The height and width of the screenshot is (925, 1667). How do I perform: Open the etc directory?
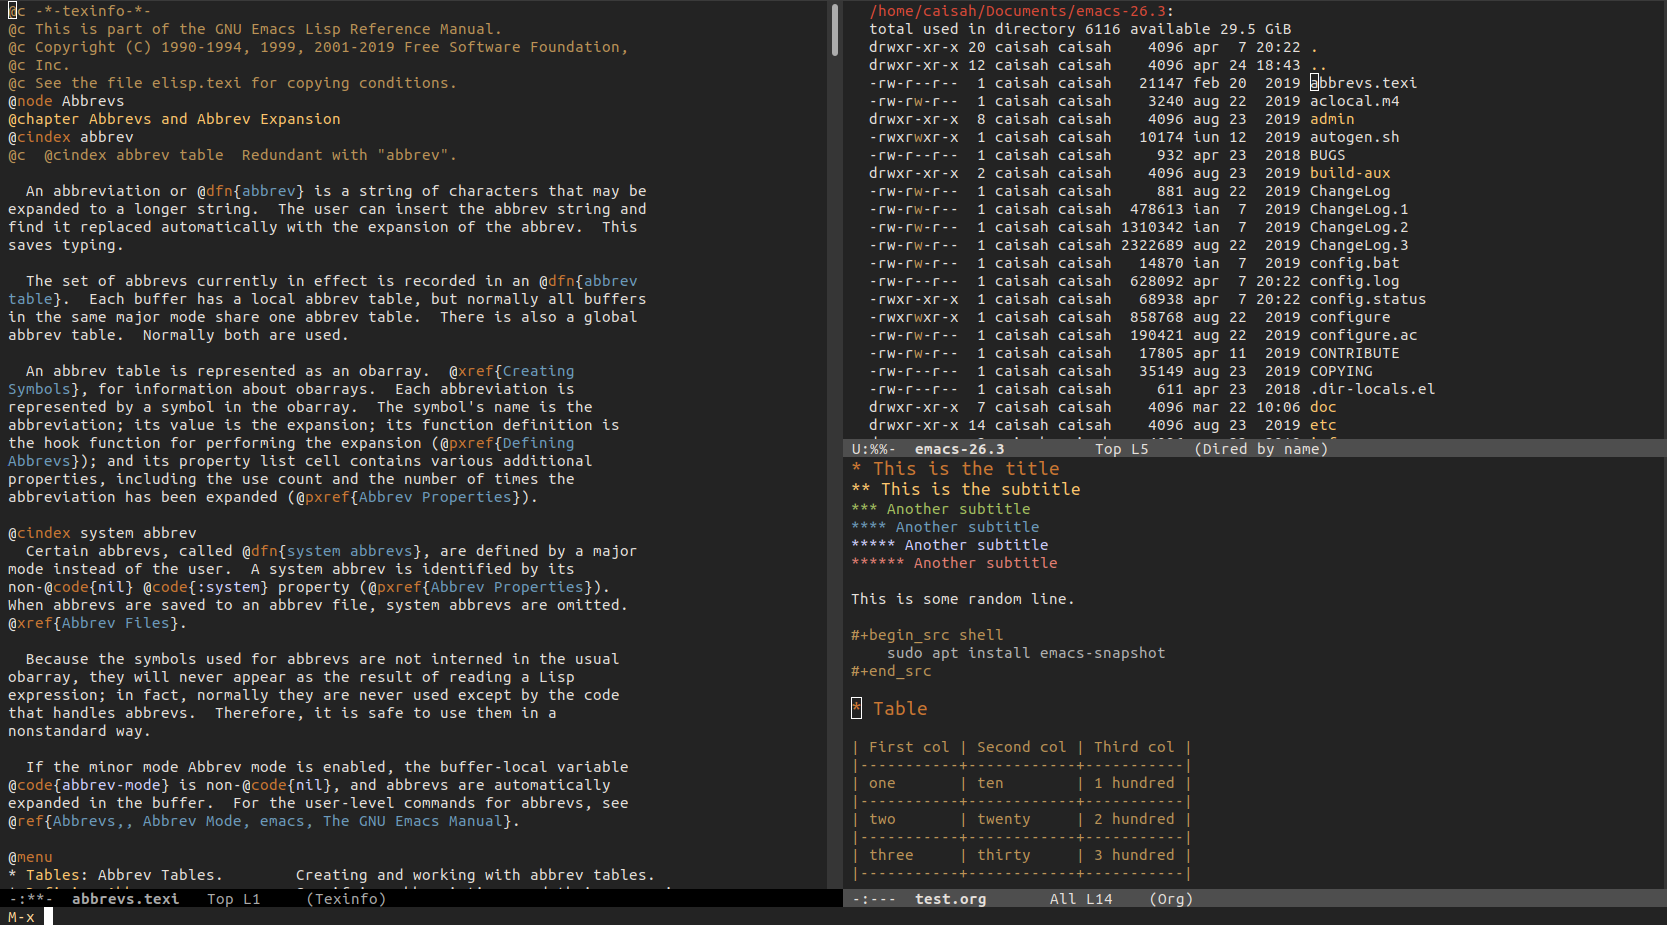[x=1323, y=425]
